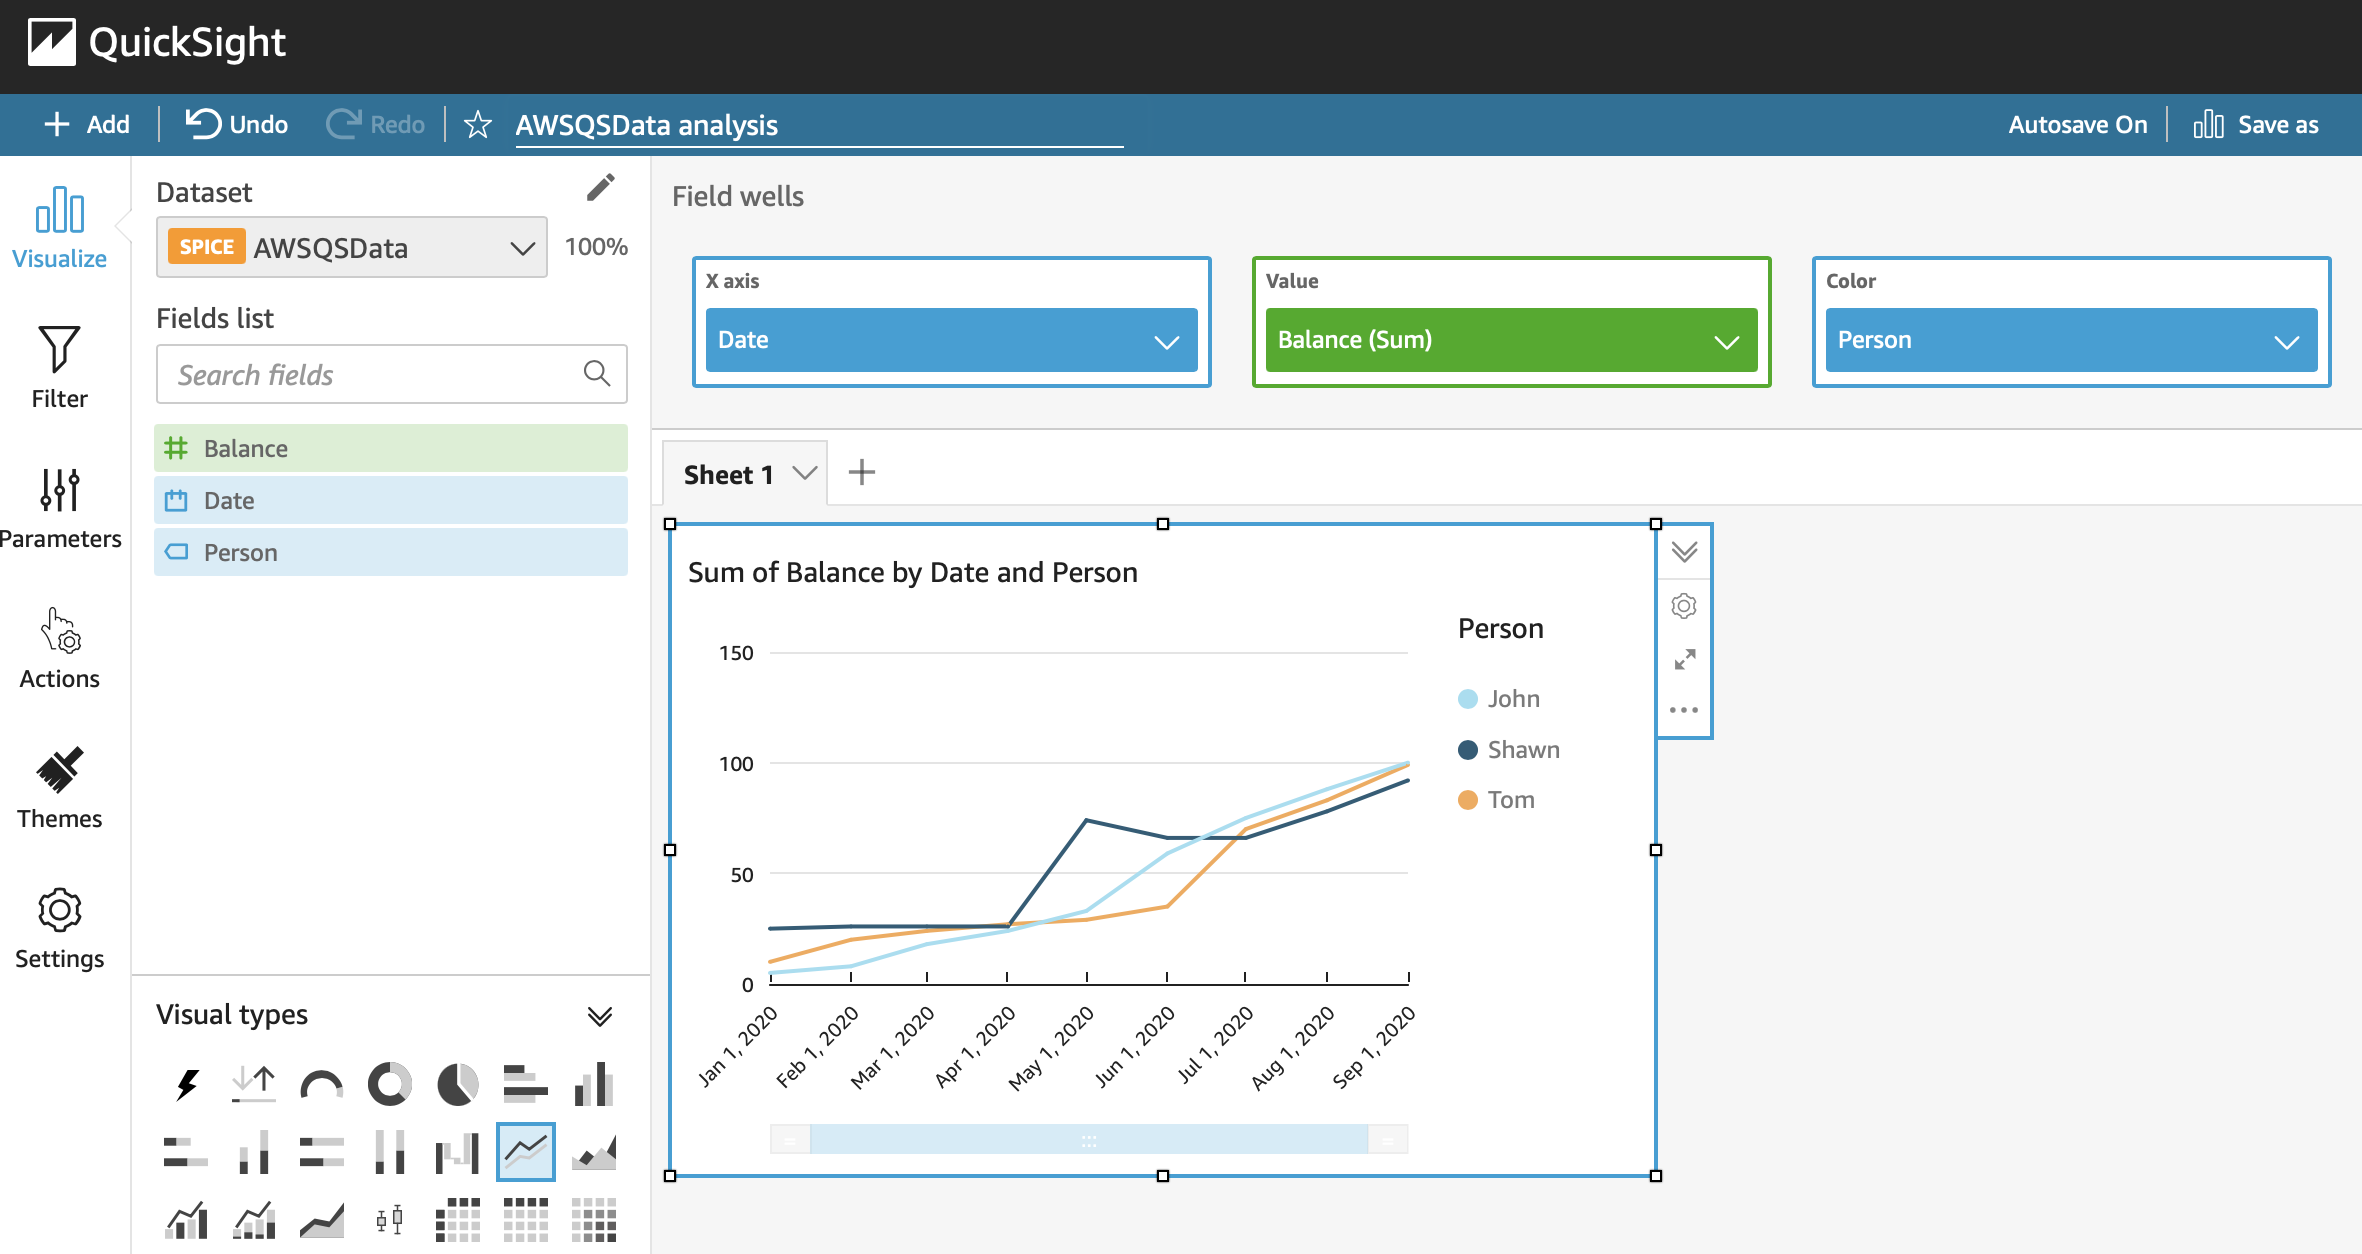Open the Filter pane in sidebar
The image size is (2362, 1254).
pyautogui.click(x=59, y=367)
